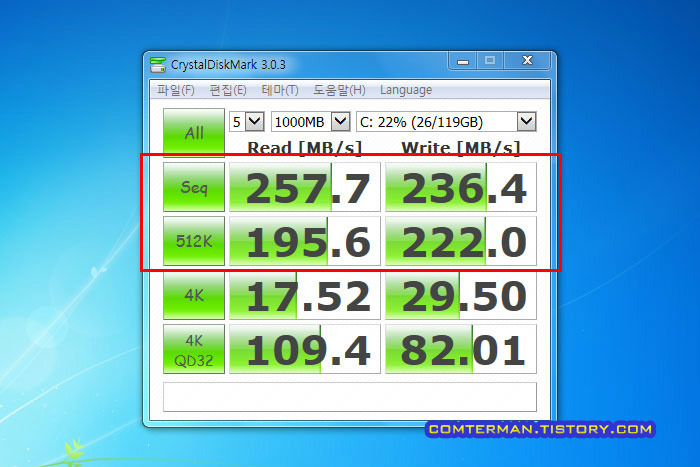Click the 4K read result 17.52
The image size is (700, 467).
pyautogui.click(x=305, y=296)
